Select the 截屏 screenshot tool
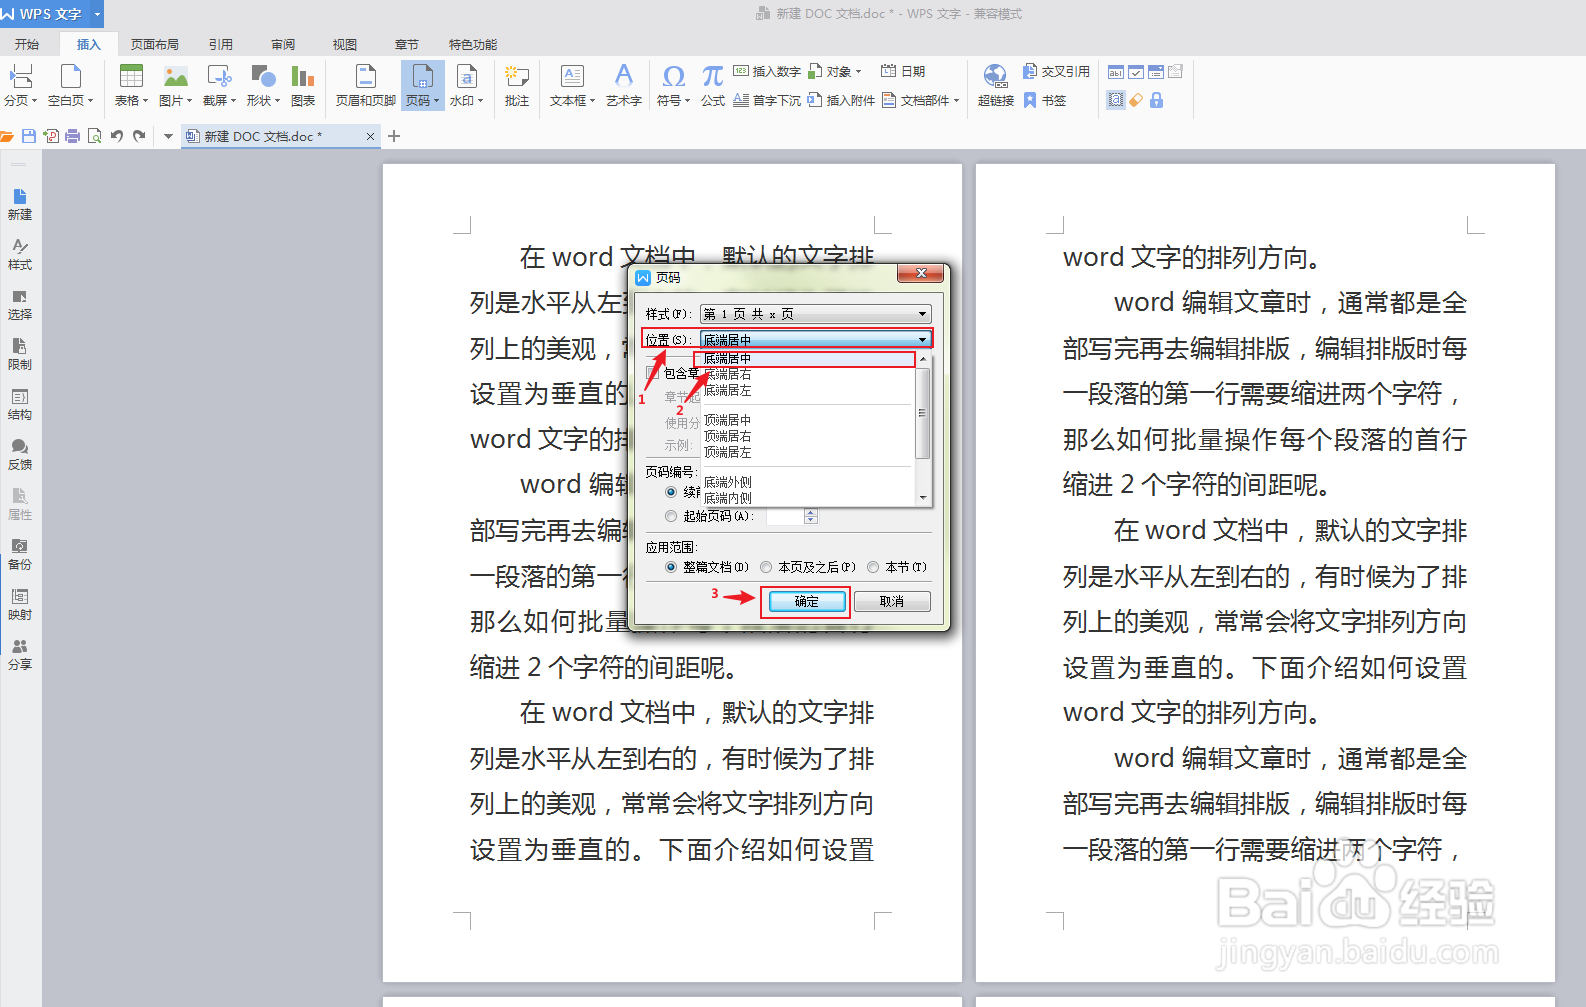 [219, 85]
